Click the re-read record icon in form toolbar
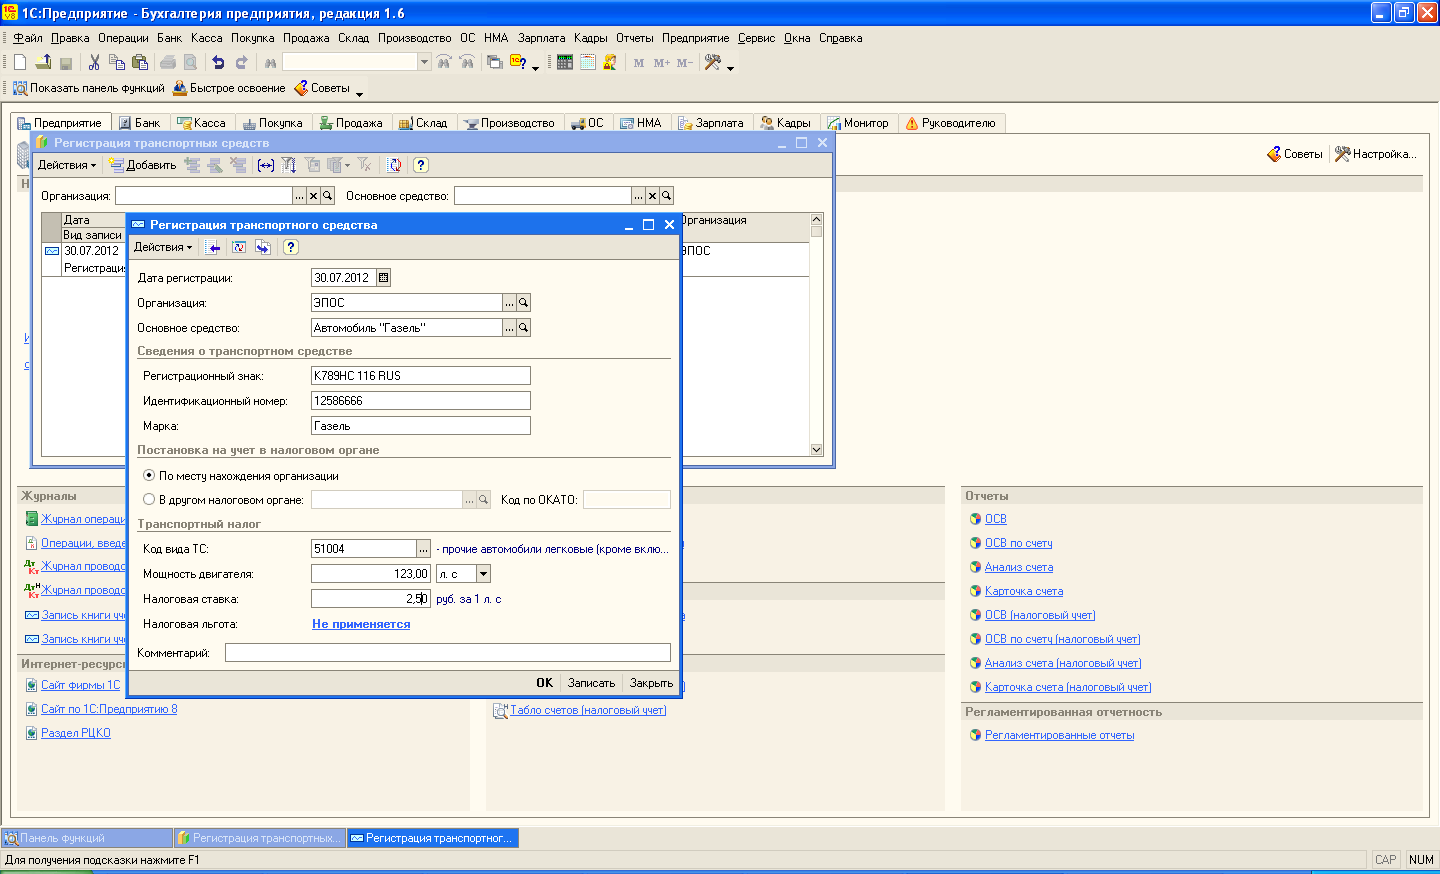 [239, 247]
